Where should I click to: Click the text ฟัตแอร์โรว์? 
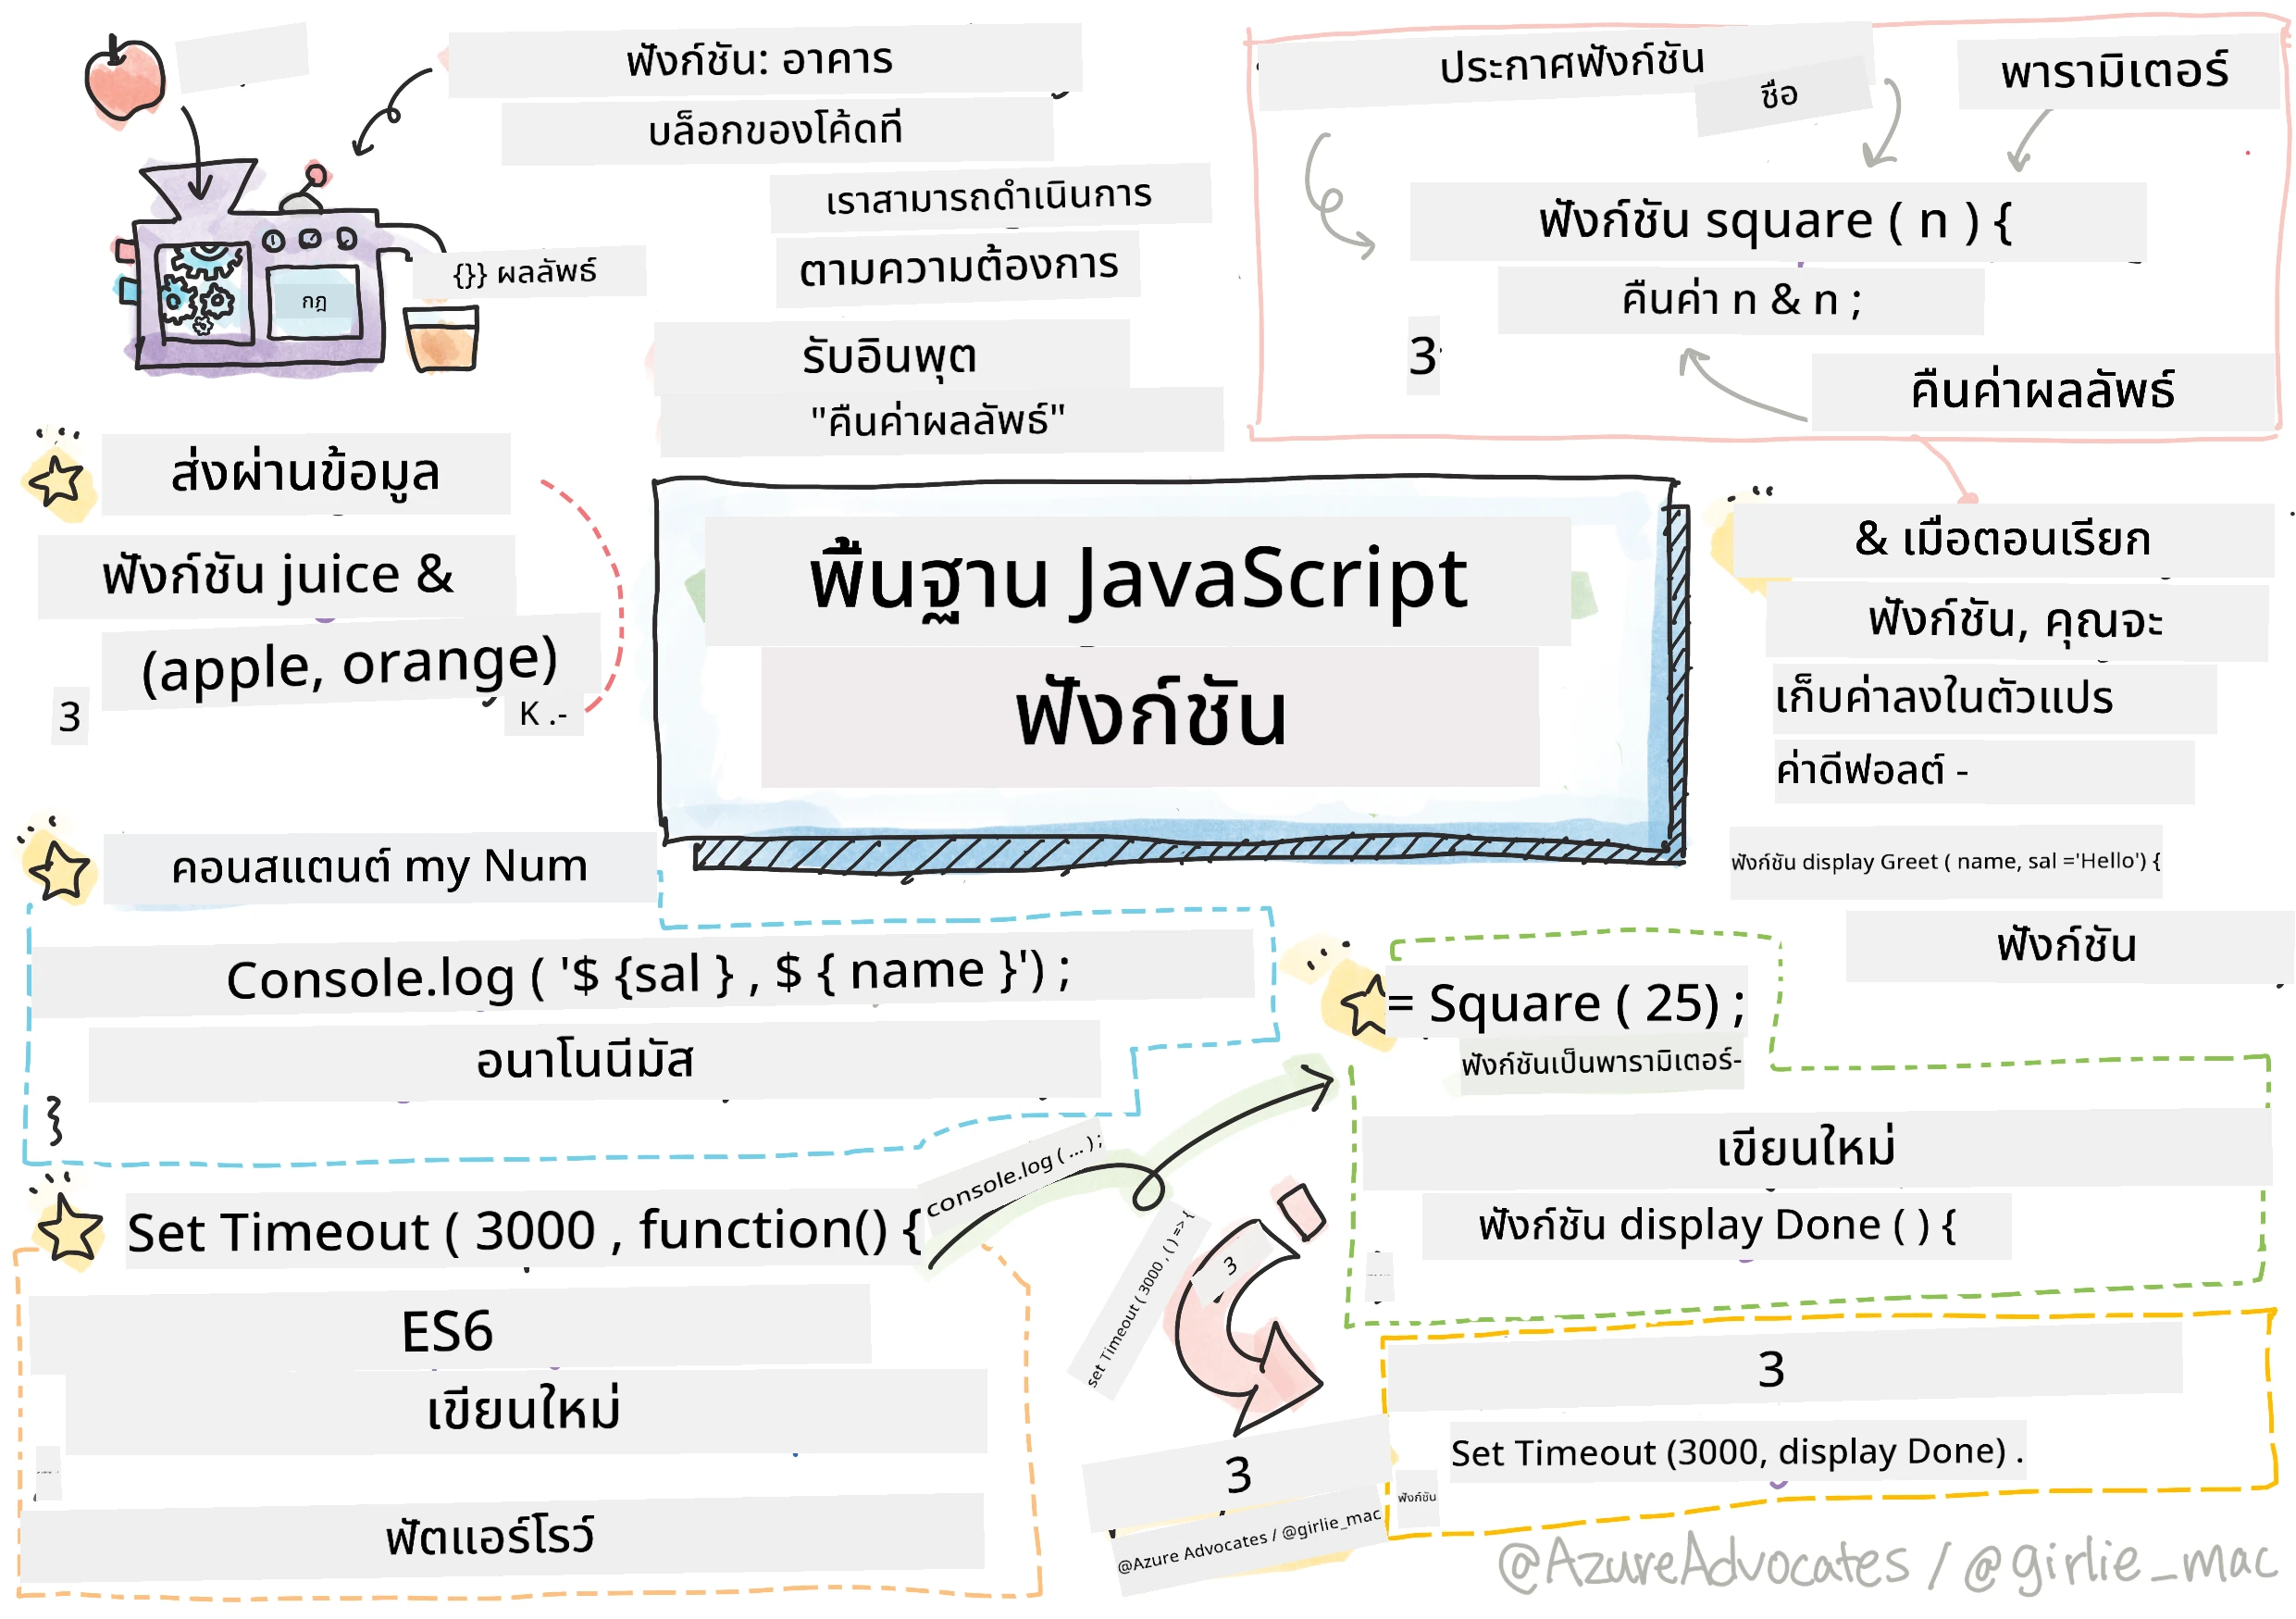click(490, 1537)
